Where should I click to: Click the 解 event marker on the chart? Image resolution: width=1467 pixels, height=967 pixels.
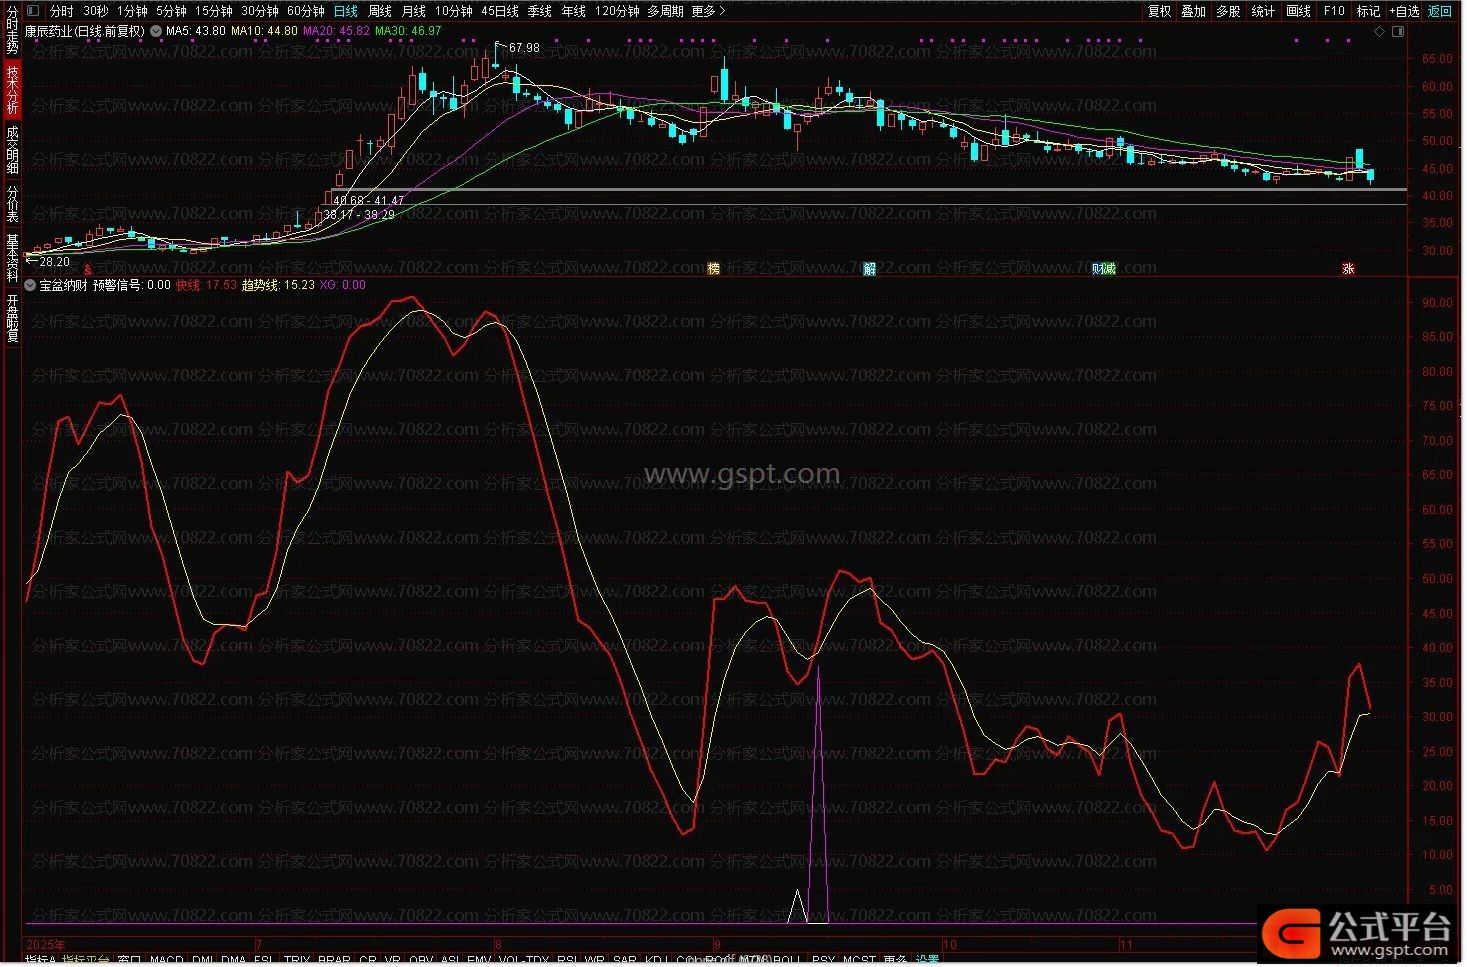click(x=869, y=268)
